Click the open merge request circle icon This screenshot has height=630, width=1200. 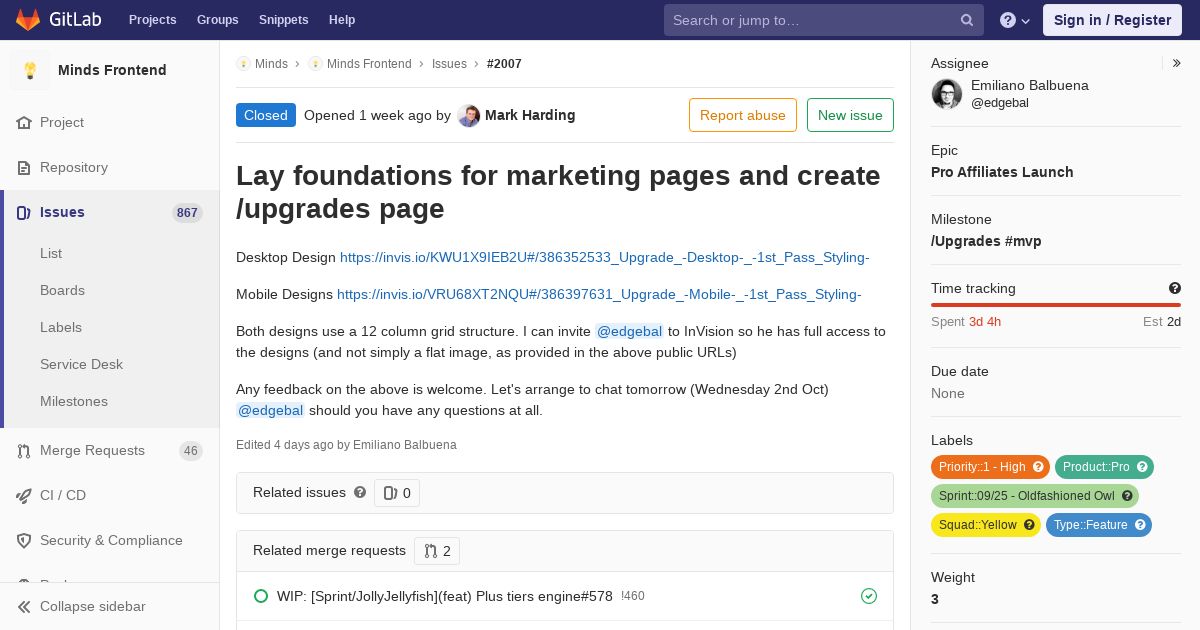(261, 596)
